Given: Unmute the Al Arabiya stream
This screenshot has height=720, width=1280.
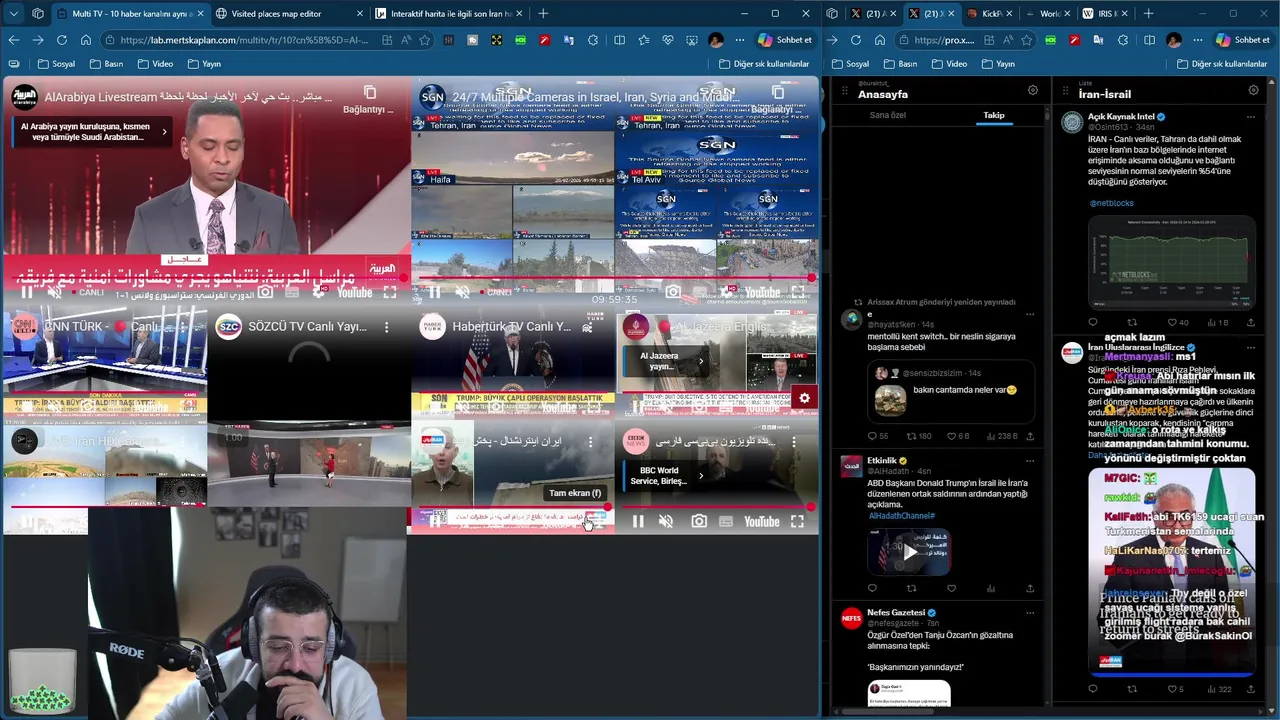Looking at the screenshot, I should [55, 293].
